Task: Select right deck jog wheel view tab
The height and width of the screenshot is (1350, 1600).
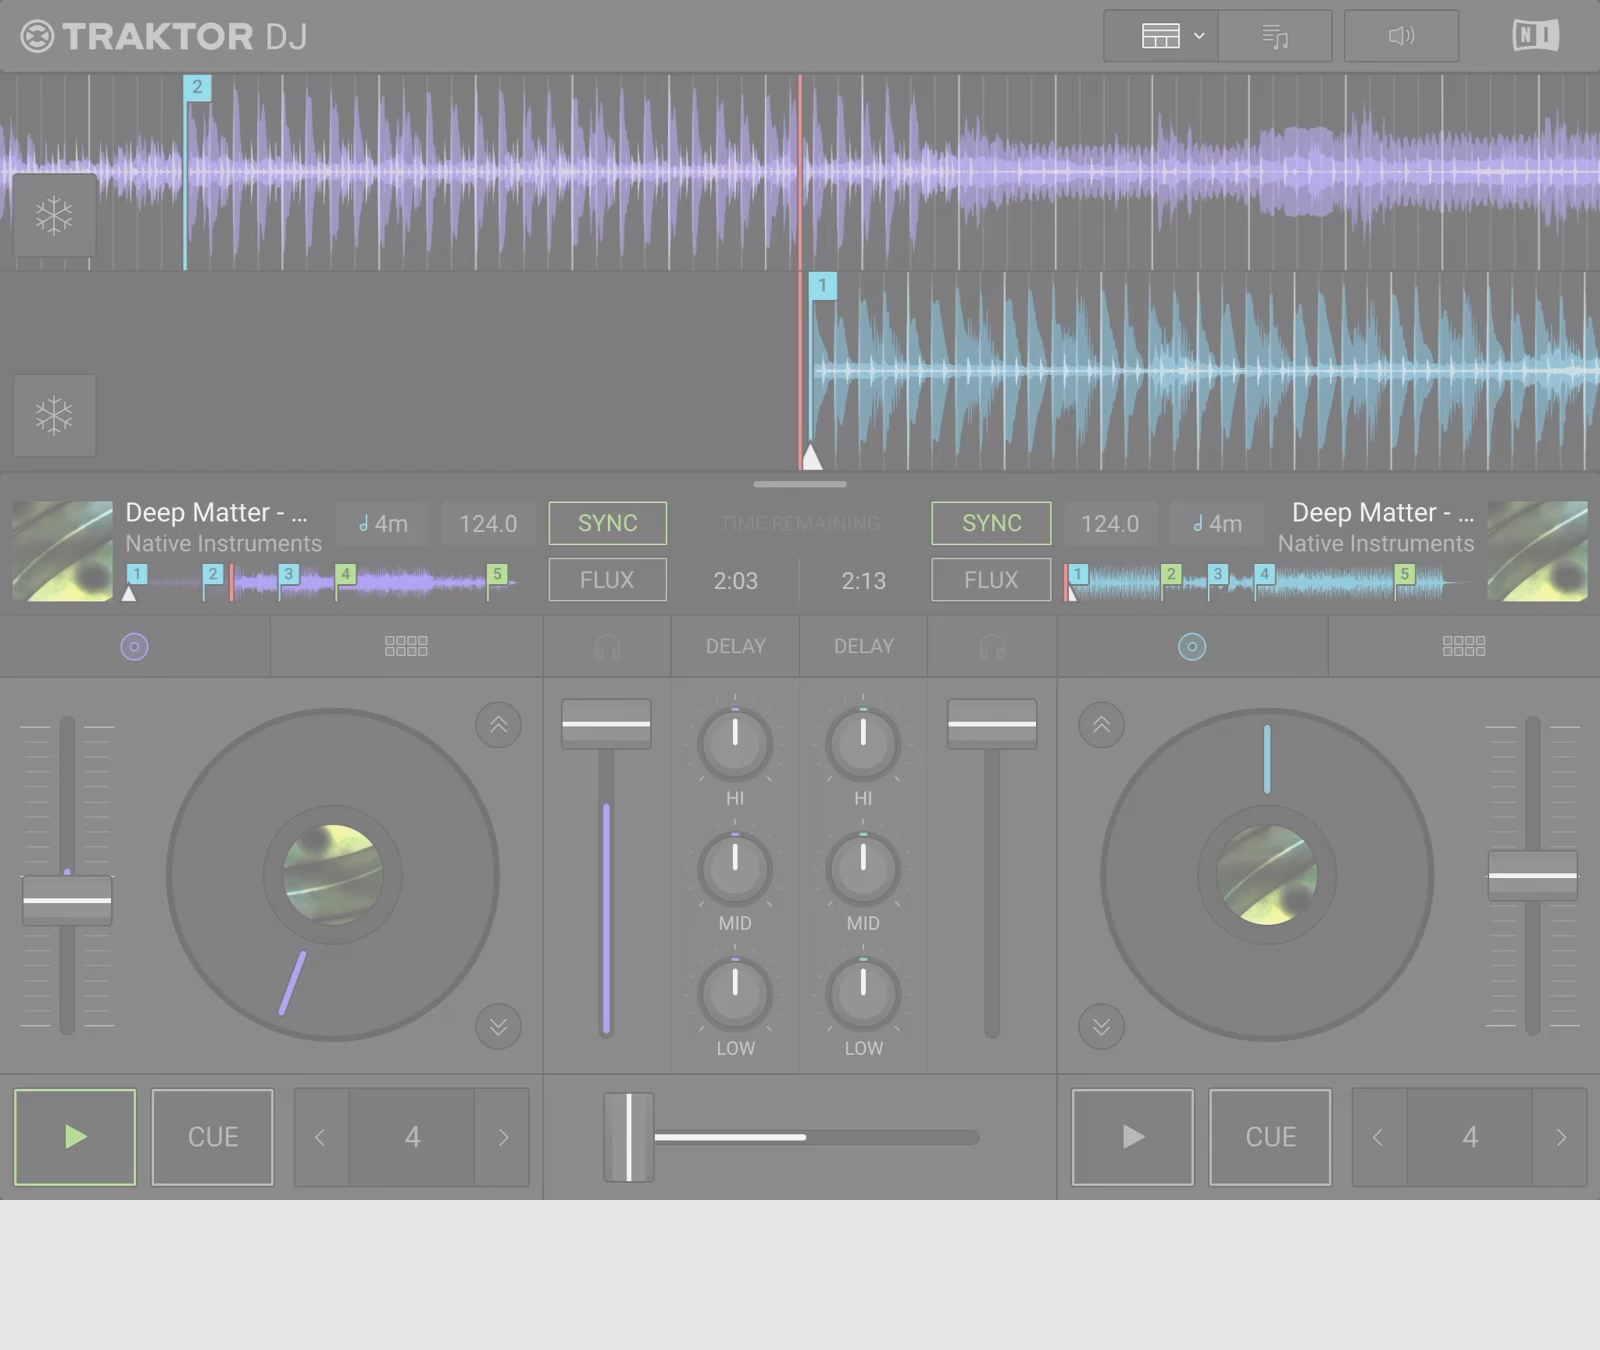Action: pos(1192,647)
